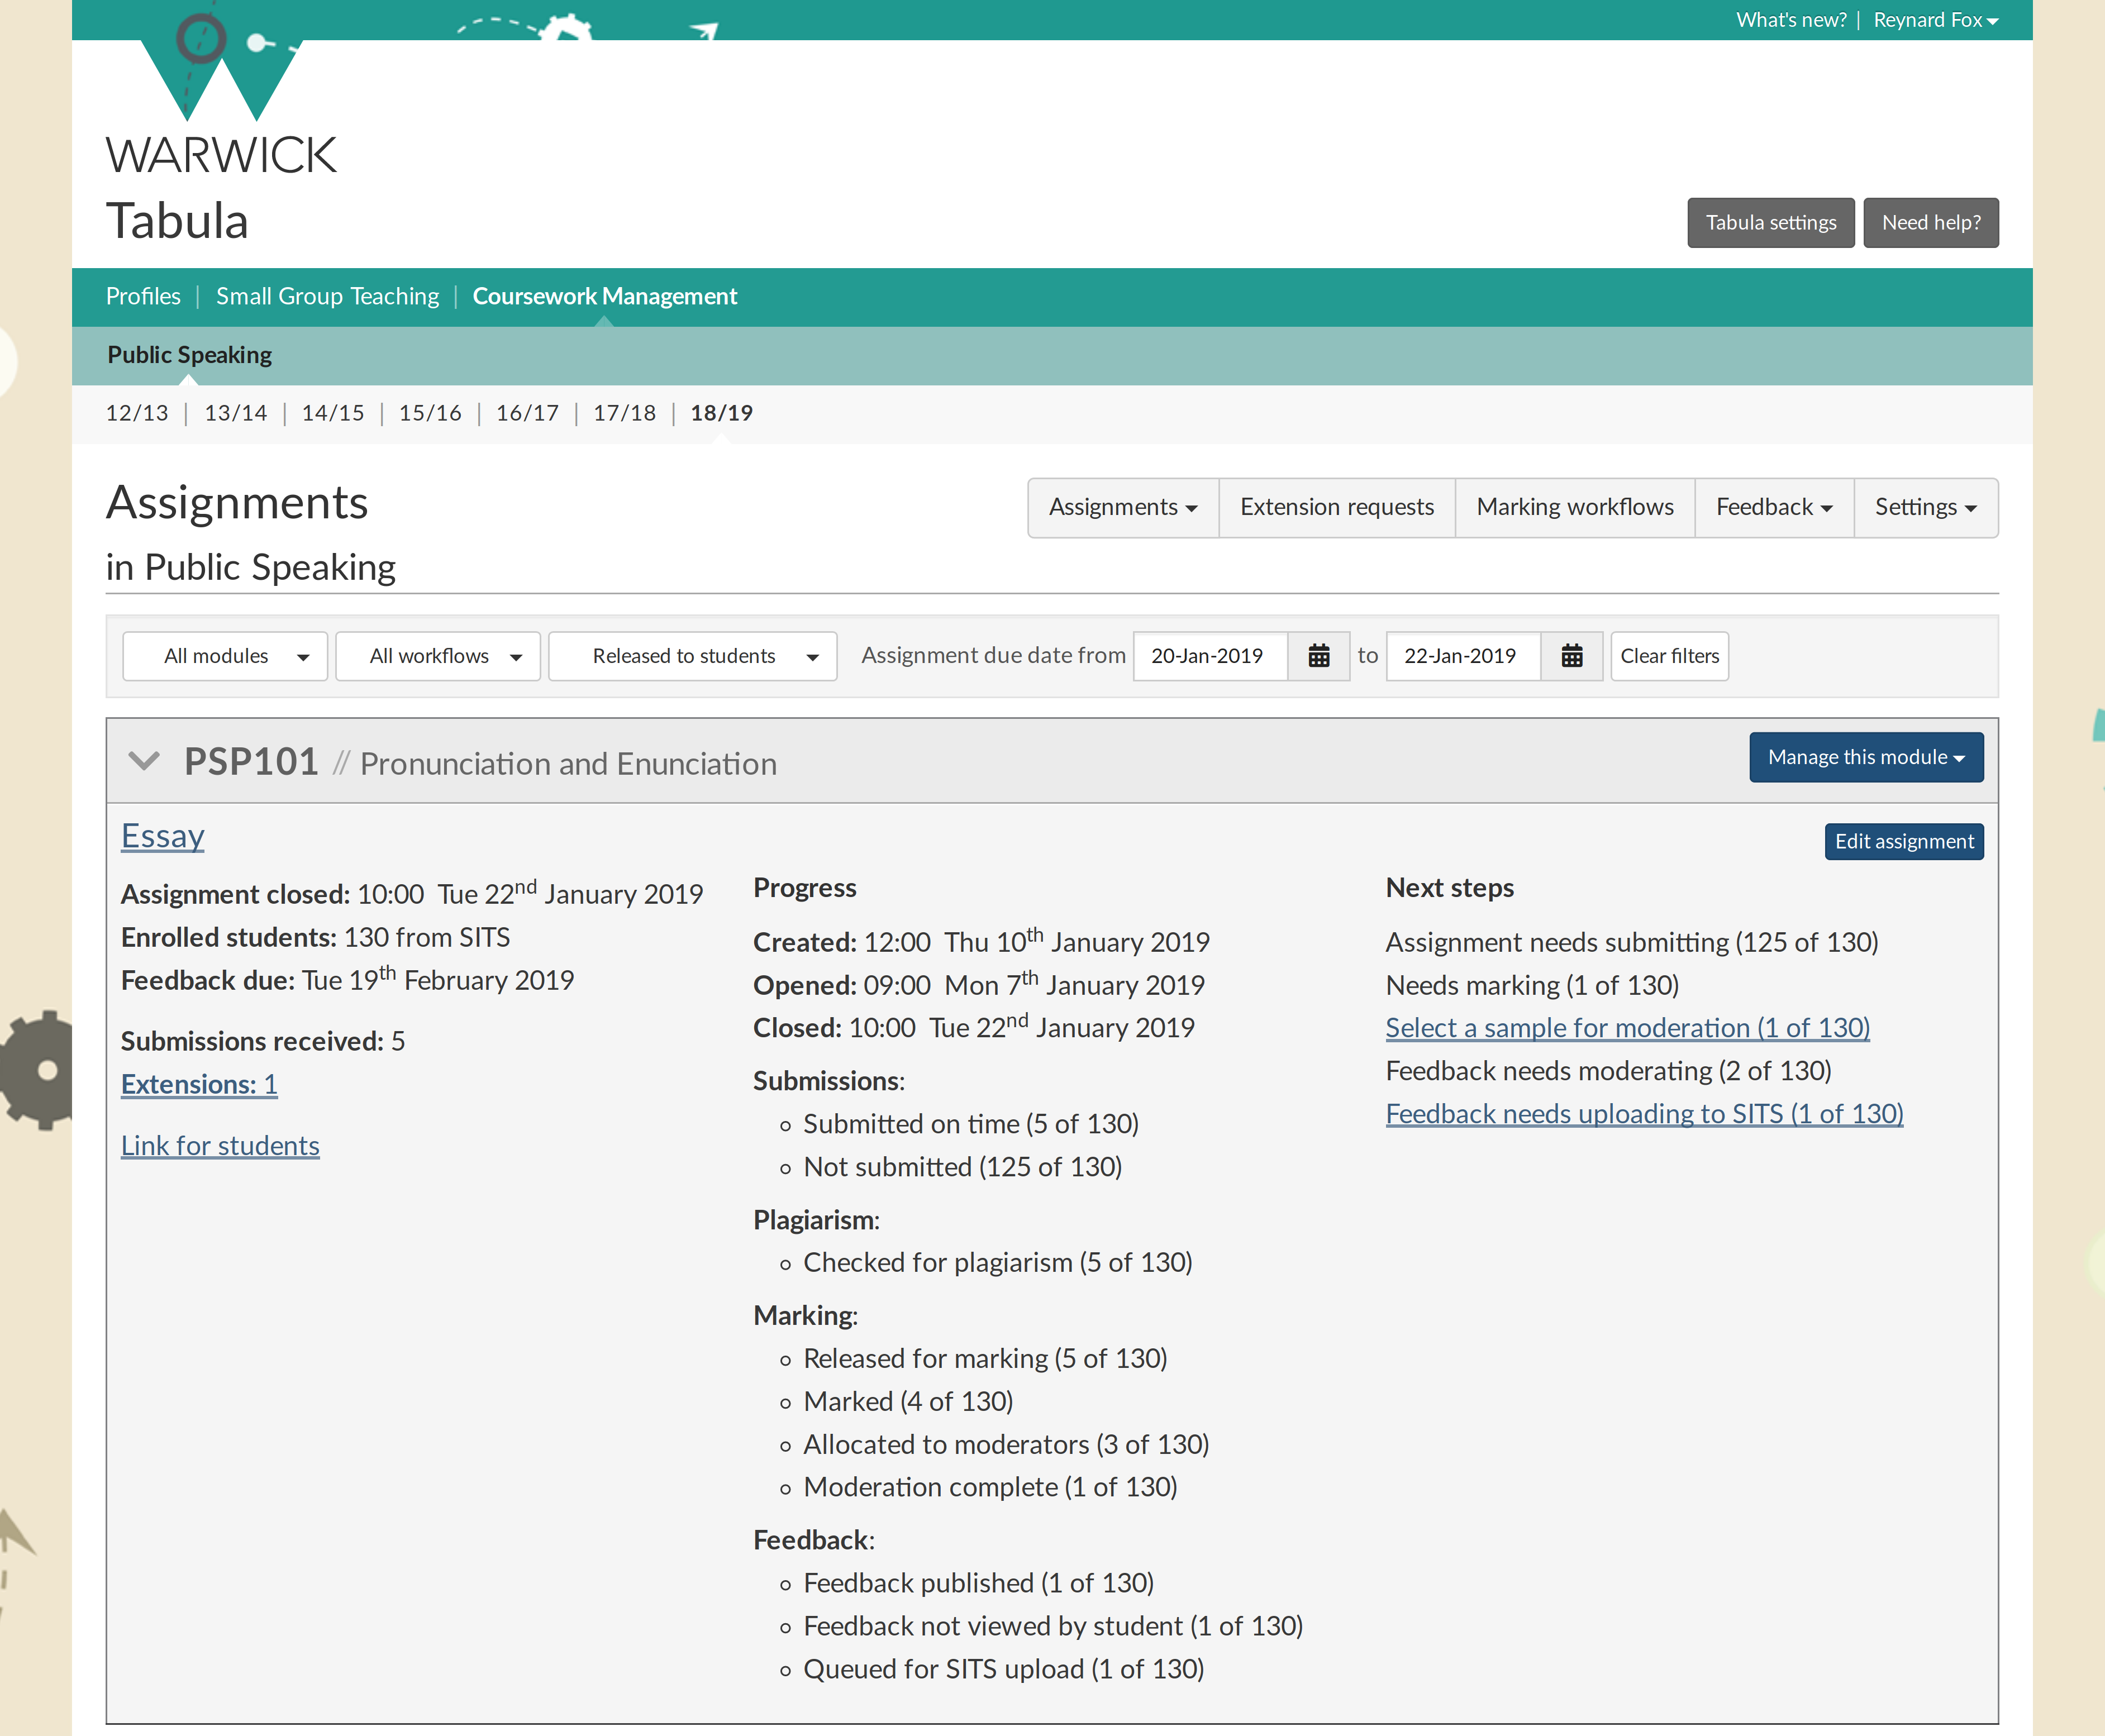Click 'Needs marking (1 of 130)' text
The height and width of the screenshot is (1736, 2105).
(x=1532, y=985)
